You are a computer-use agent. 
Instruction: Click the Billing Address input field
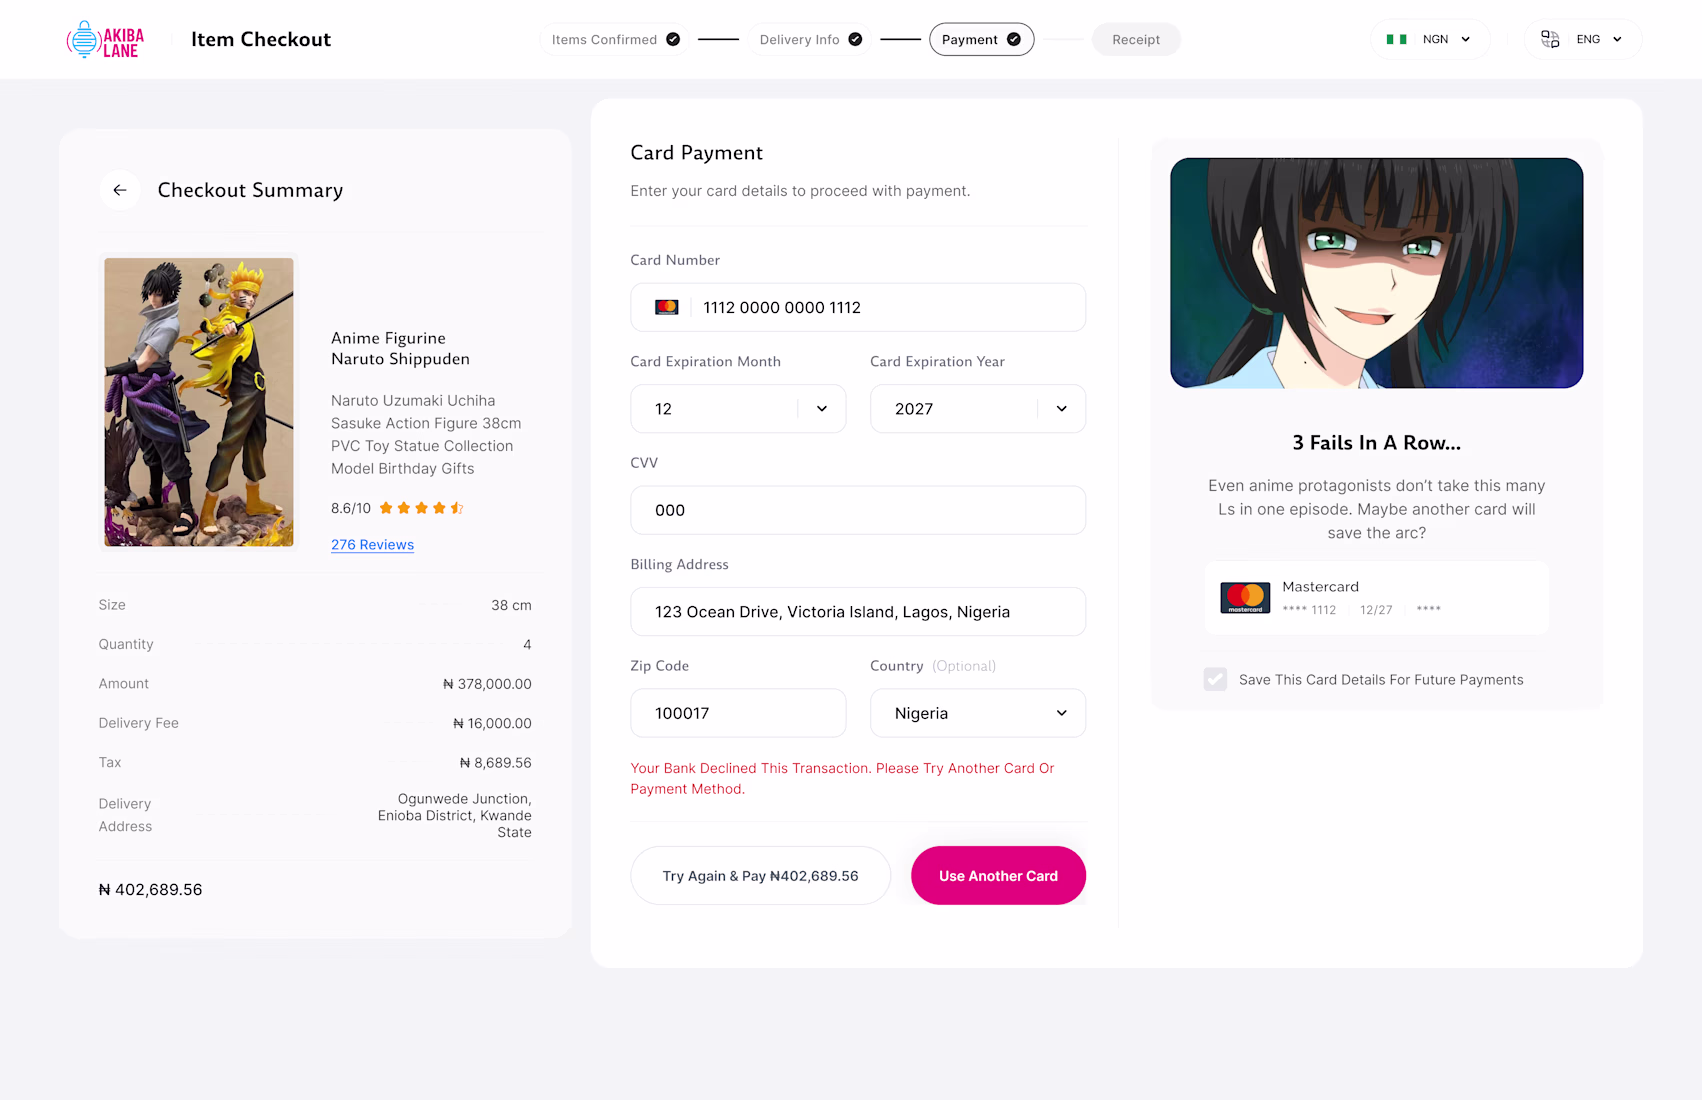coord(858,612)
